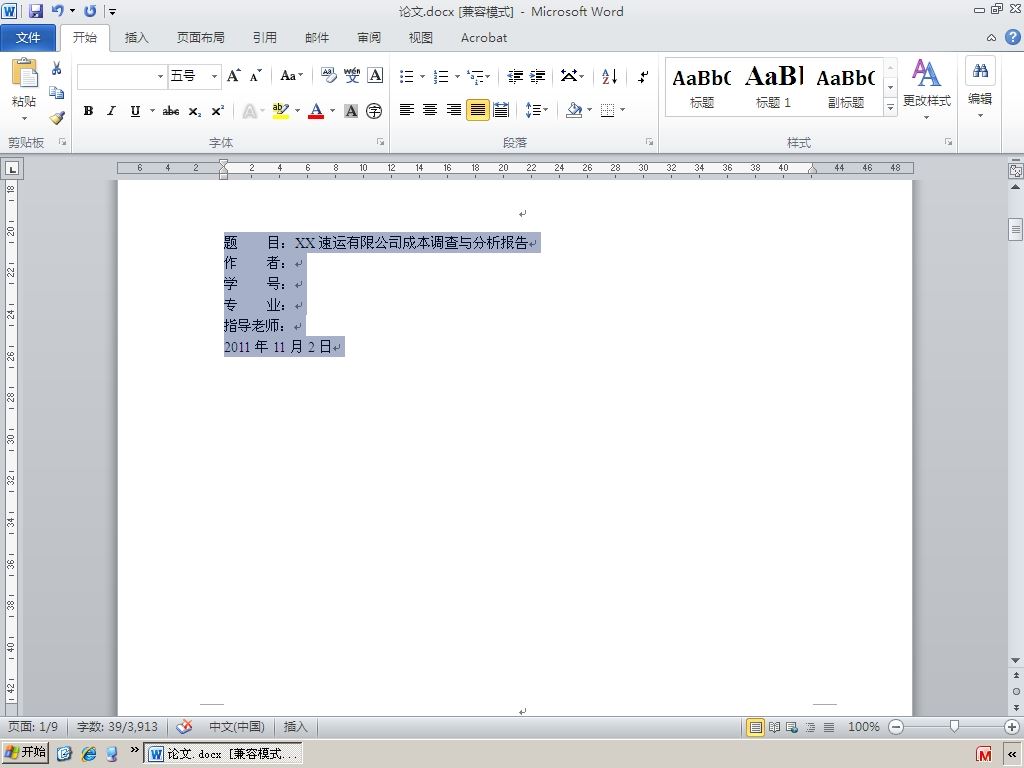Apply the 标题 1 style
Screen dimensions: 1024x768
point(774,88)
